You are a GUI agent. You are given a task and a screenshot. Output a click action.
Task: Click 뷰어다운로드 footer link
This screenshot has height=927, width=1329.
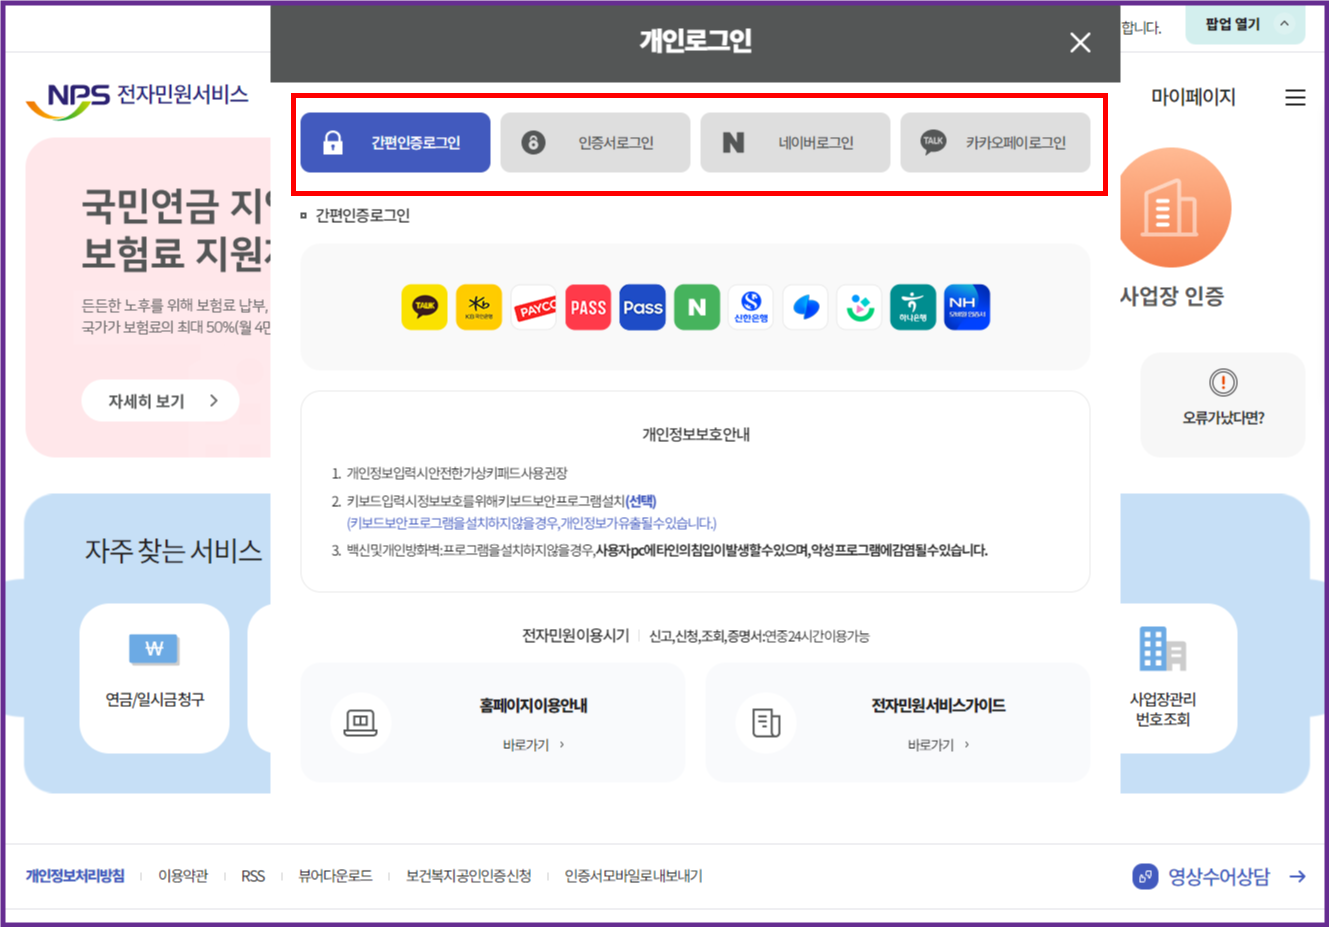point(335,876)
